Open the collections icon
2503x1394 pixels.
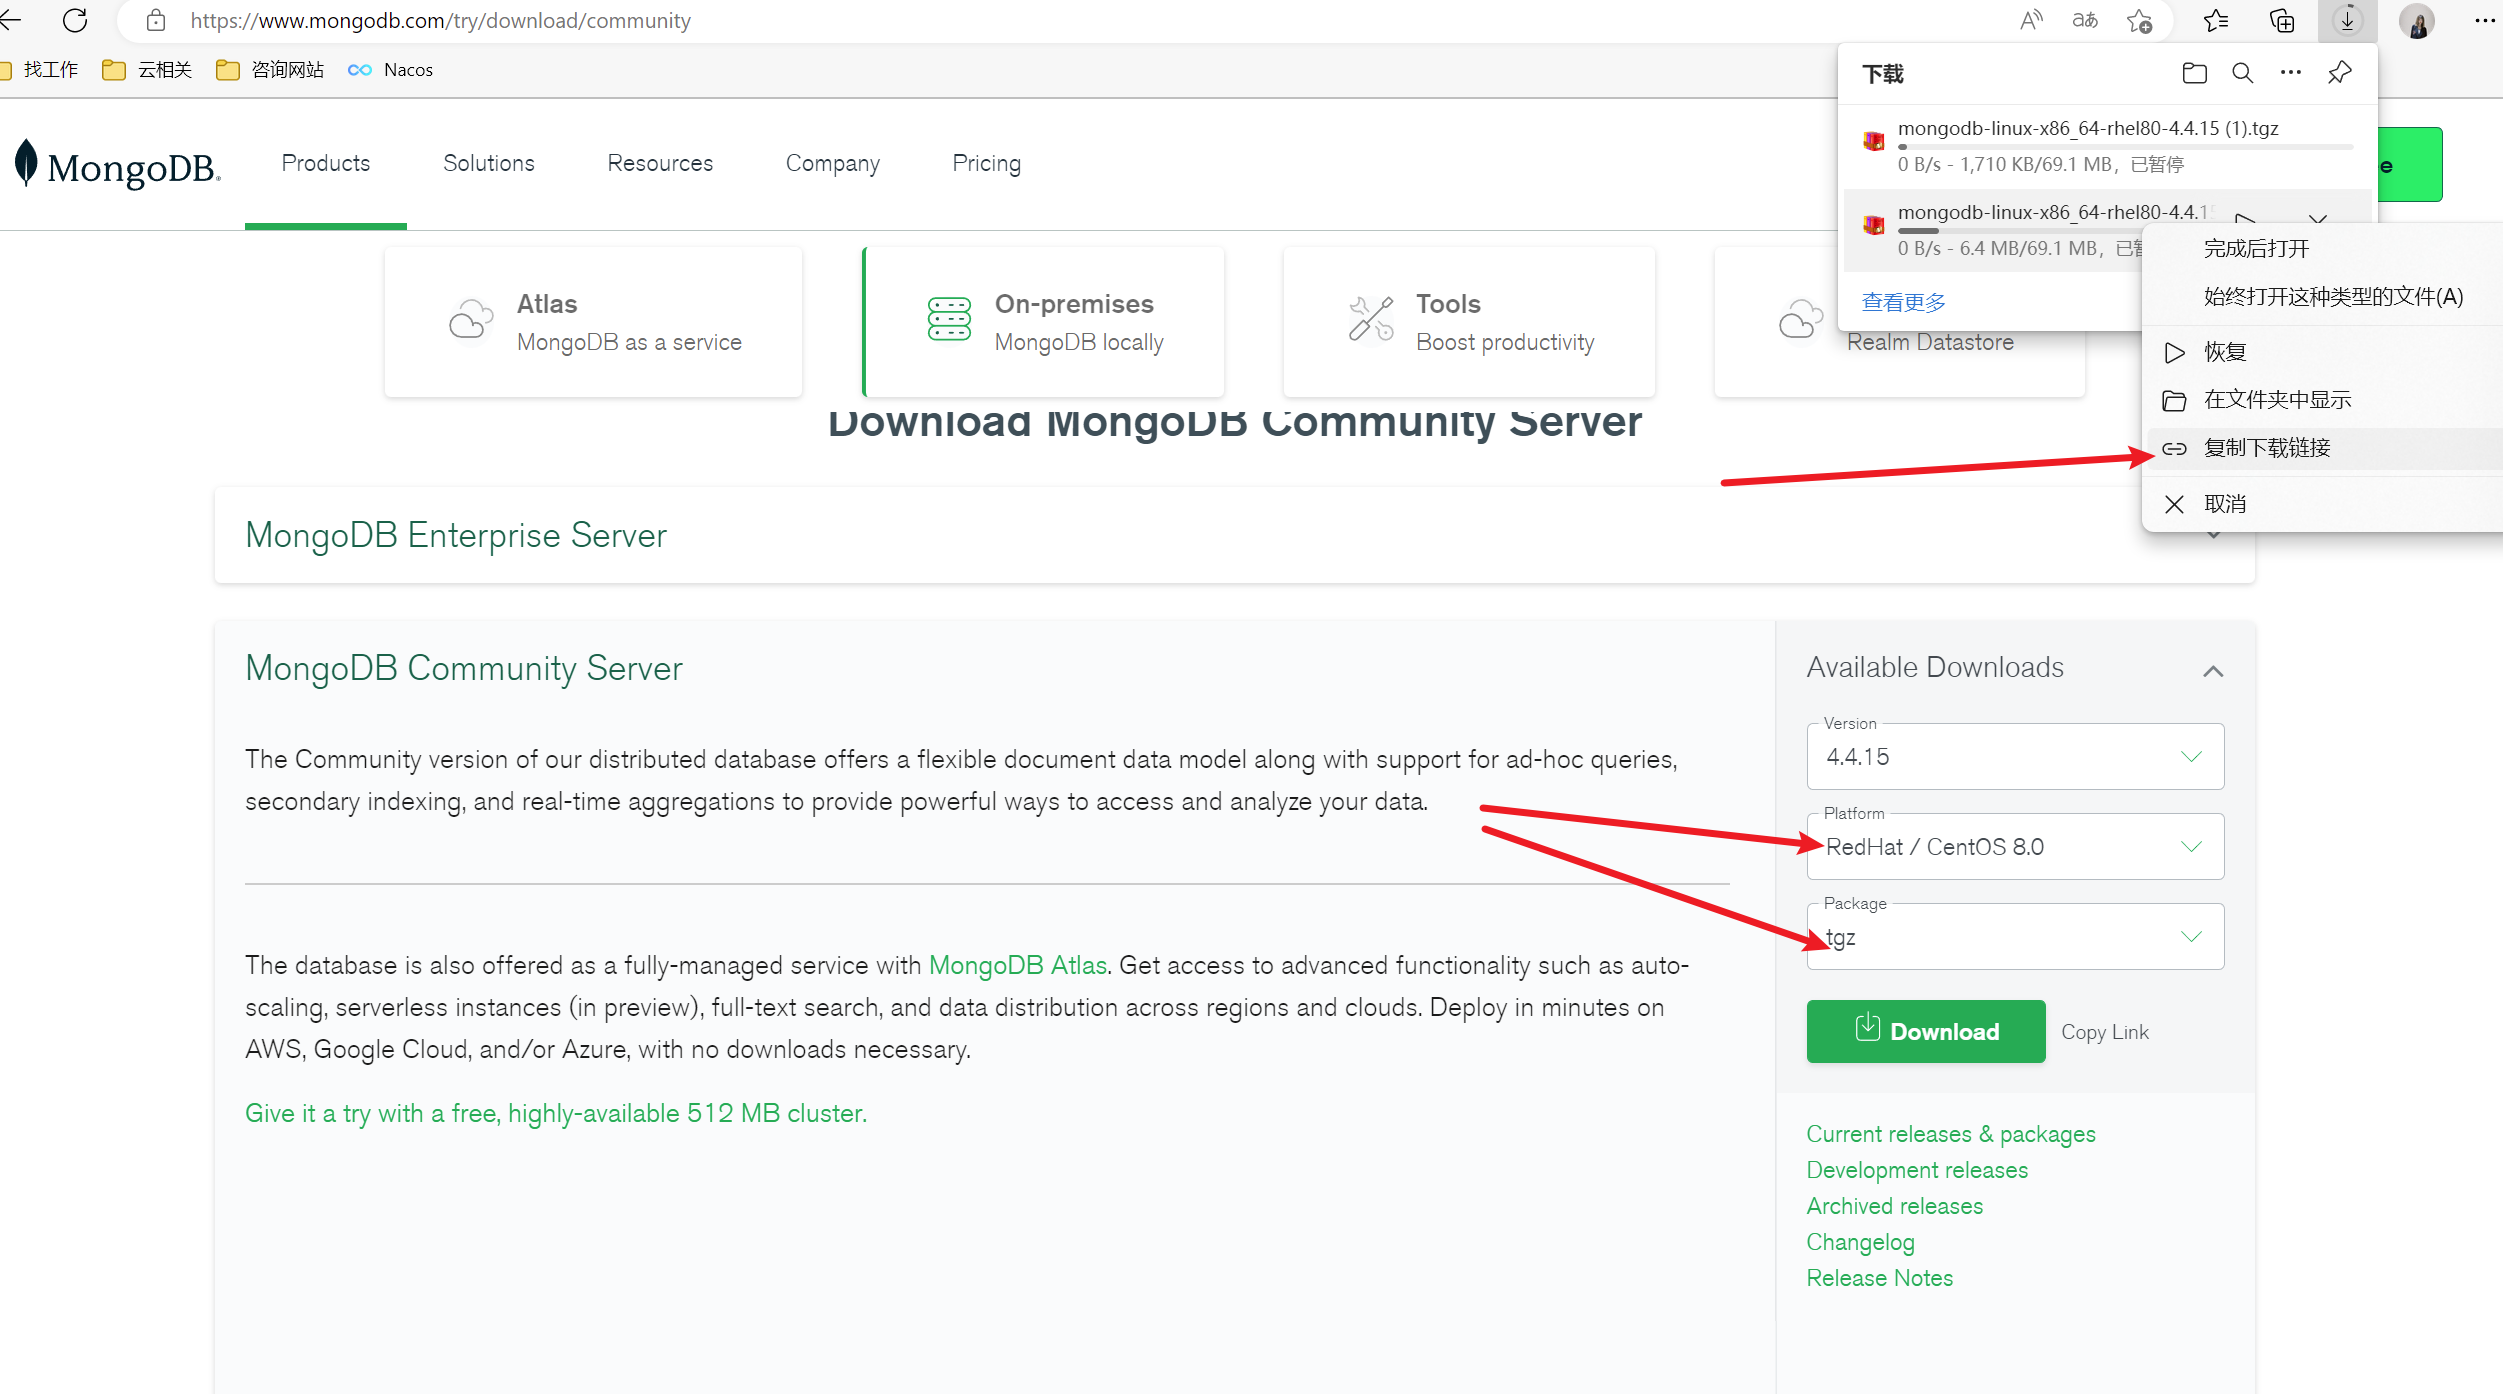click(2282, 20)
